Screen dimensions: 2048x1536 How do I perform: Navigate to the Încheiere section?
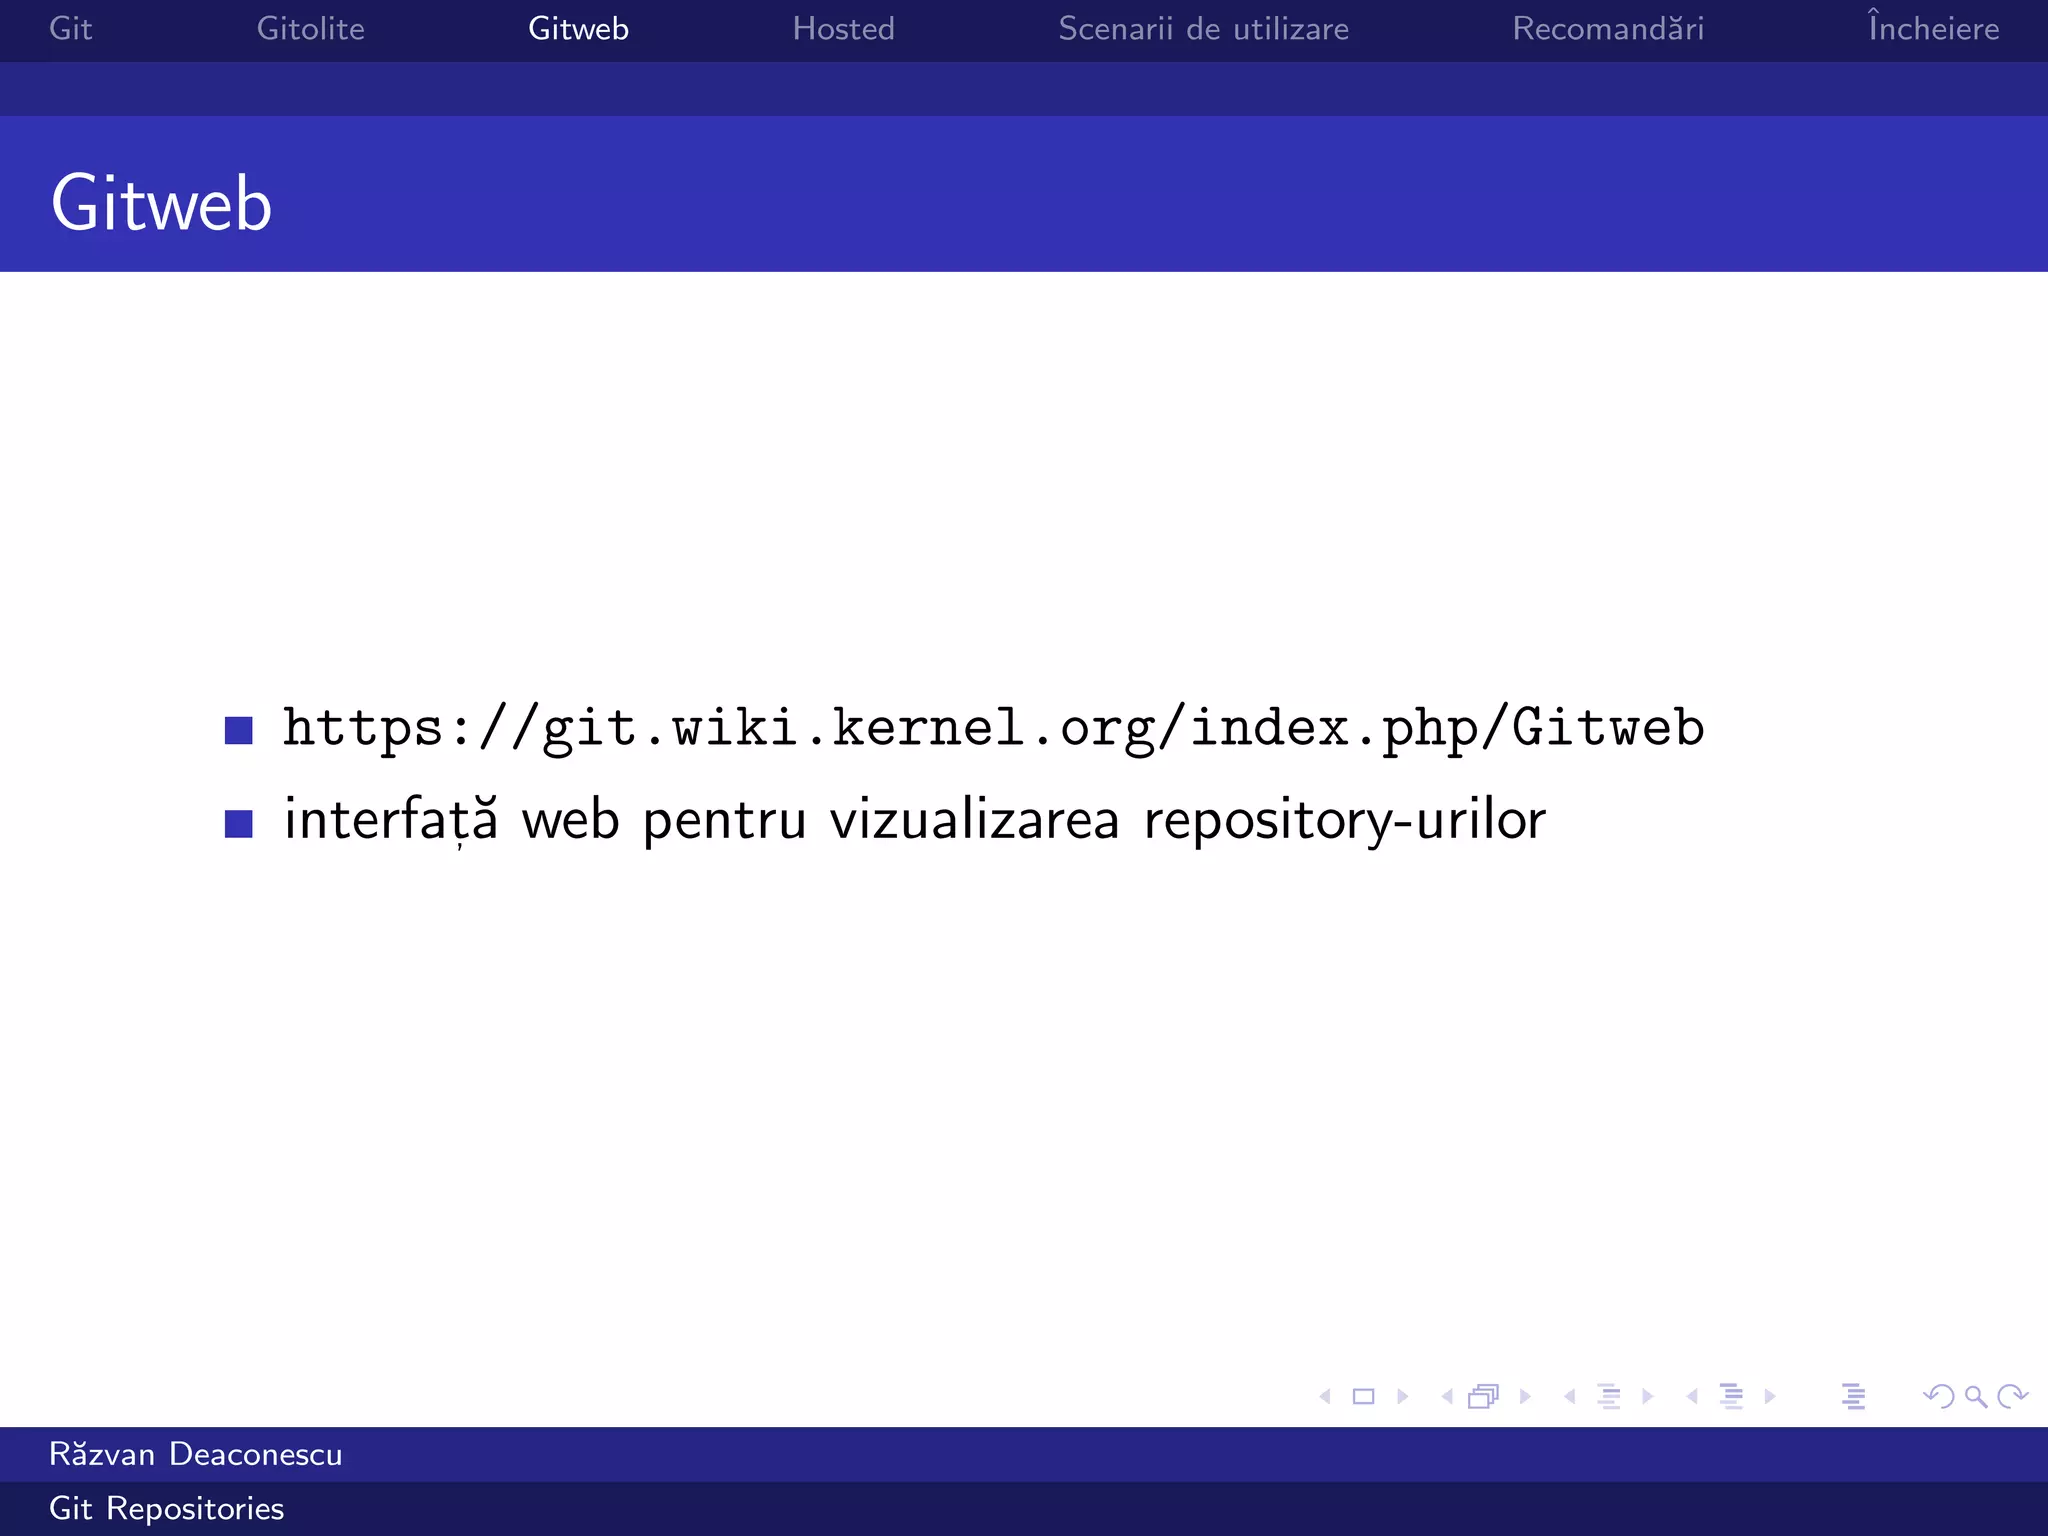(x=1934, y=26)
